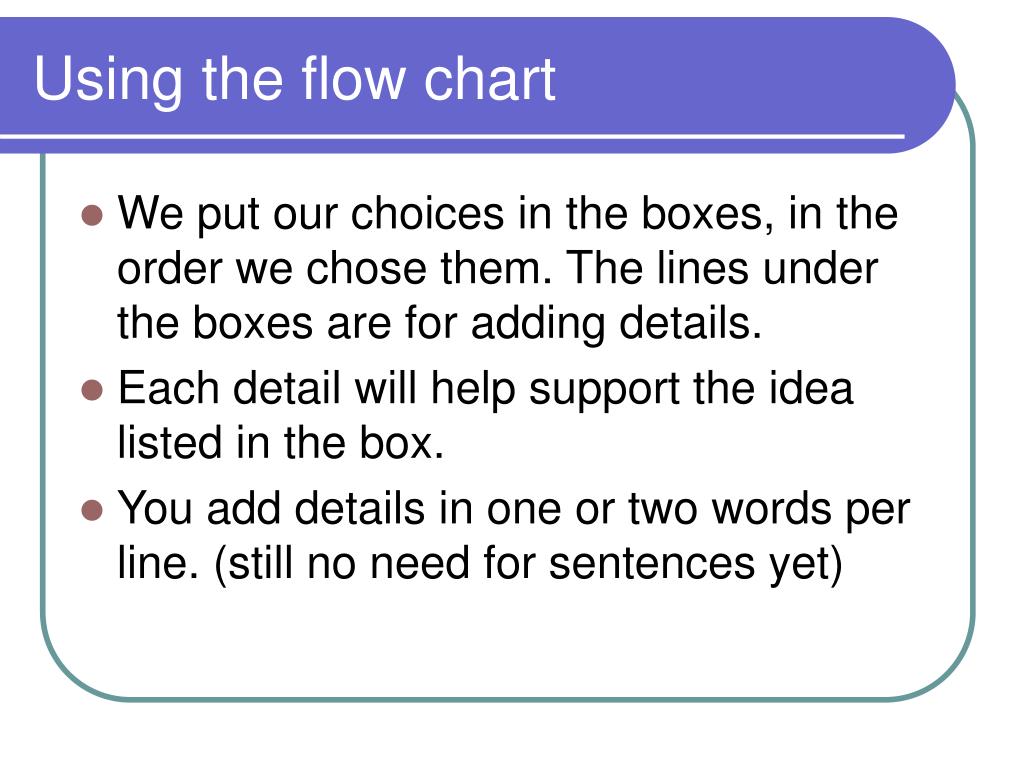
Task: Click the text "listed in the box."
Action: pyautogui.click(x=281, y=443)
